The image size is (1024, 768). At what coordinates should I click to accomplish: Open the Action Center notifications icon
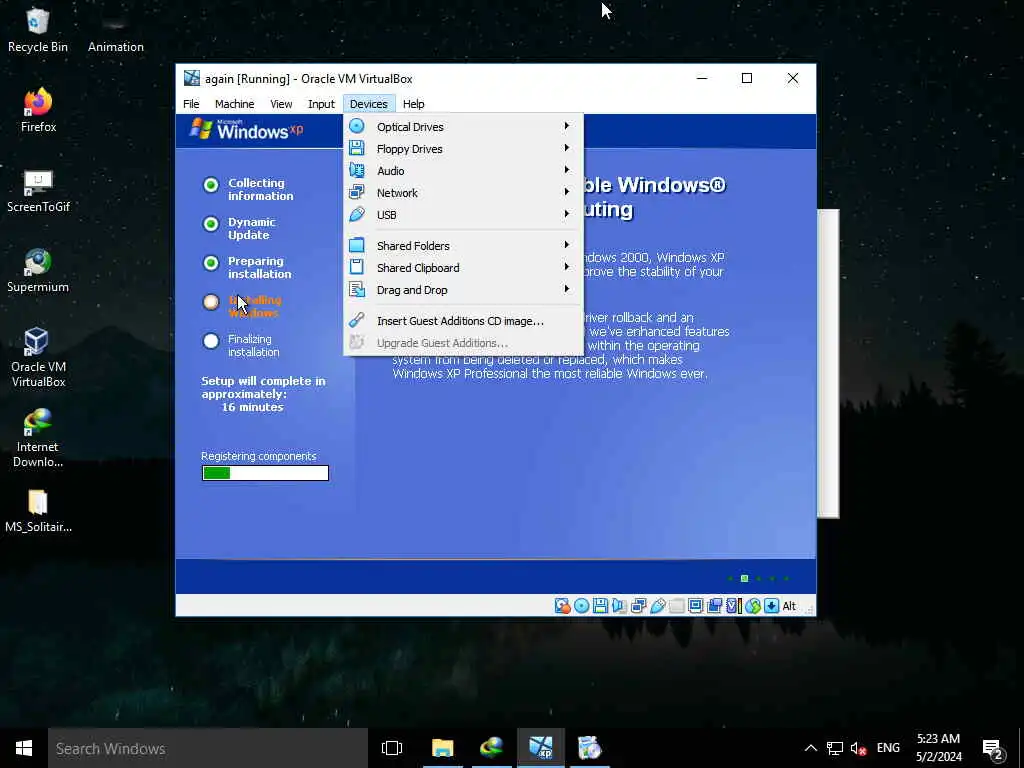click(x=993, y=749)
